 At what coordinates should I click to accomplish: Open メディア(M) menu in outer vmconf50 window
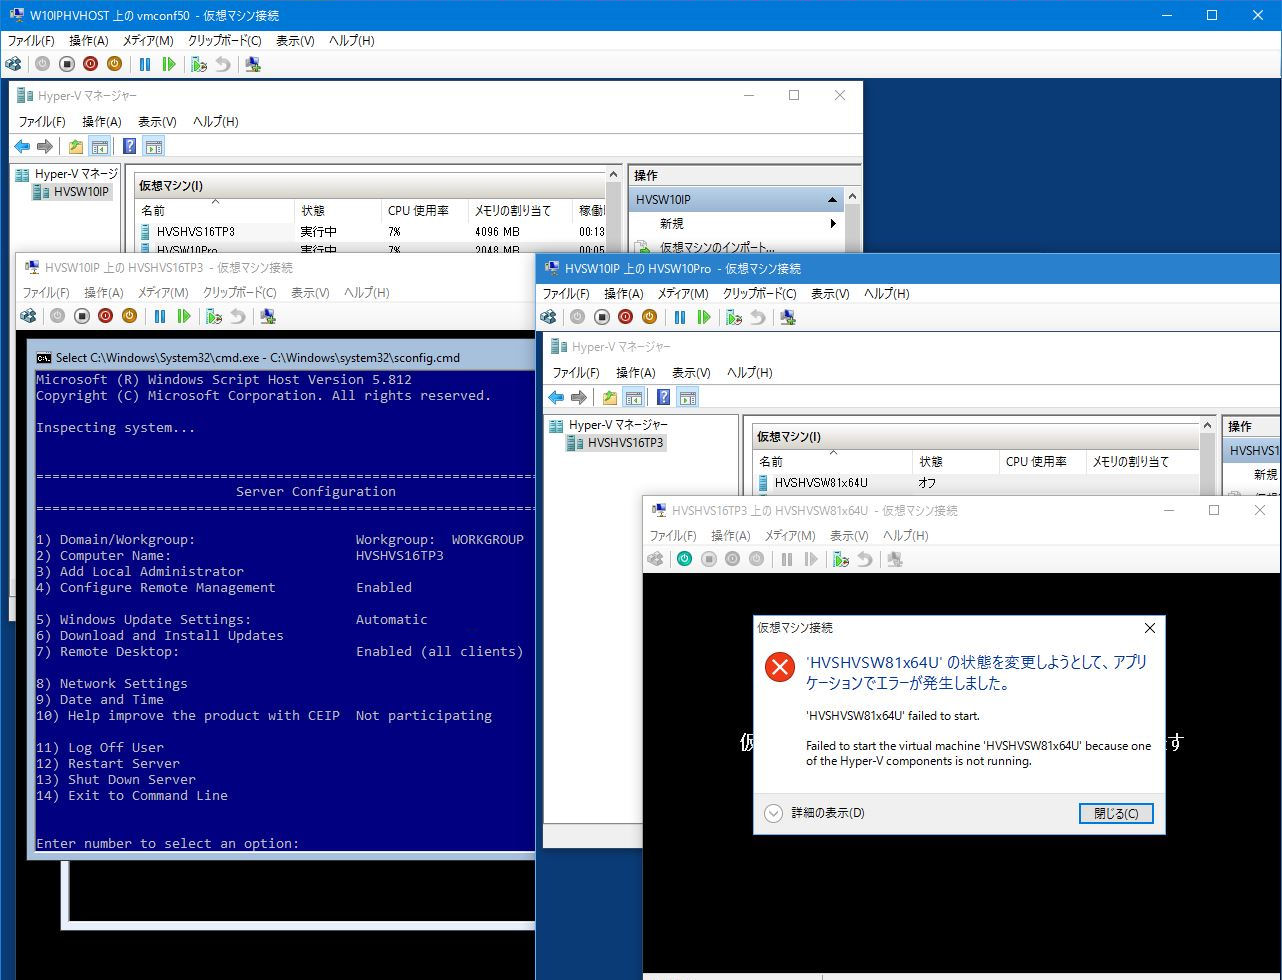coord(148,41)
